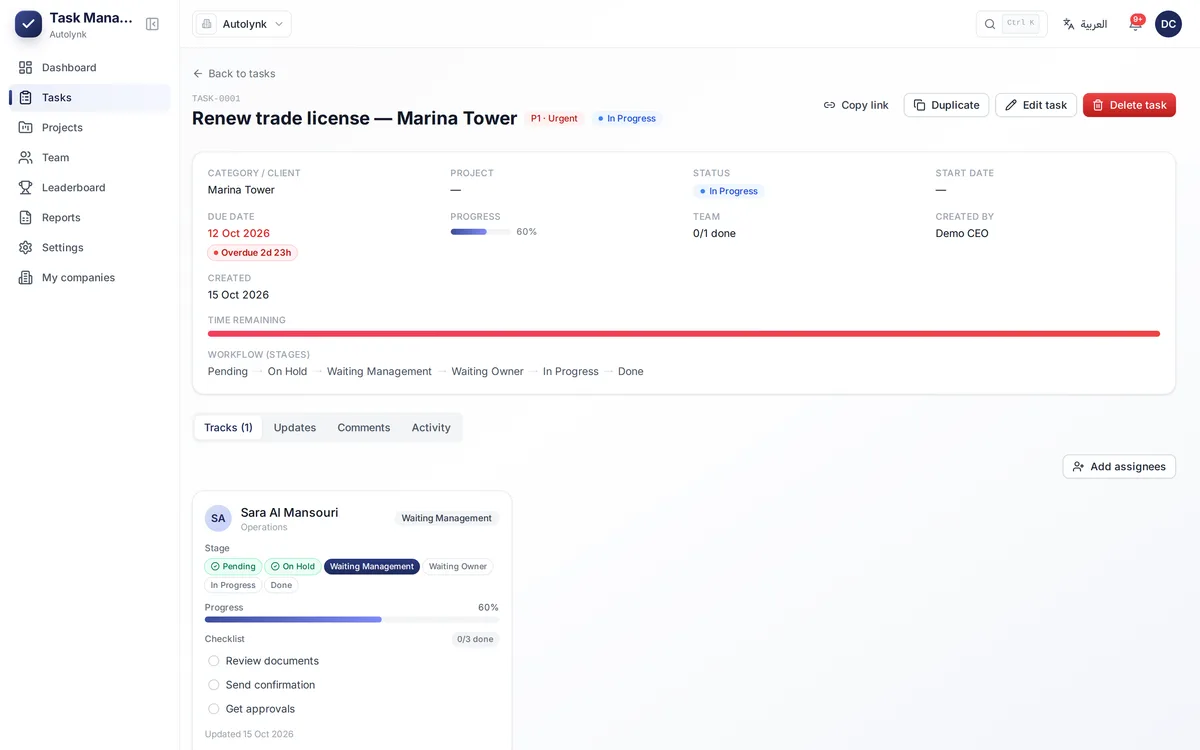Click the Tasks clipboard icon
Image resolution: width=1200 pixels, height=750 pixels.
pos(26,98)
